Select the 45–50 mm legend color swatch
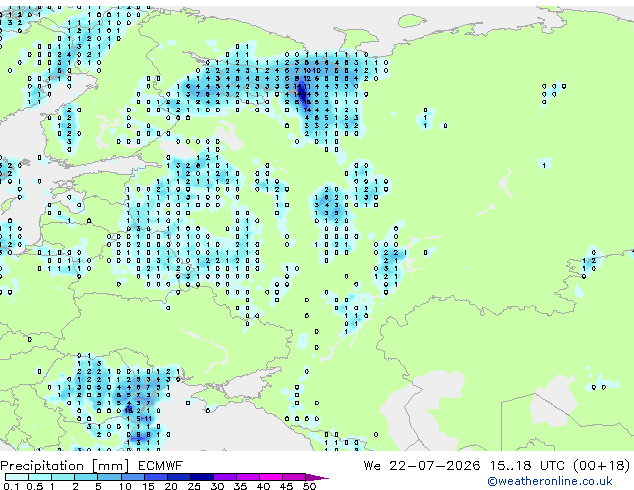634x490 pixels. tap(294, 477)
